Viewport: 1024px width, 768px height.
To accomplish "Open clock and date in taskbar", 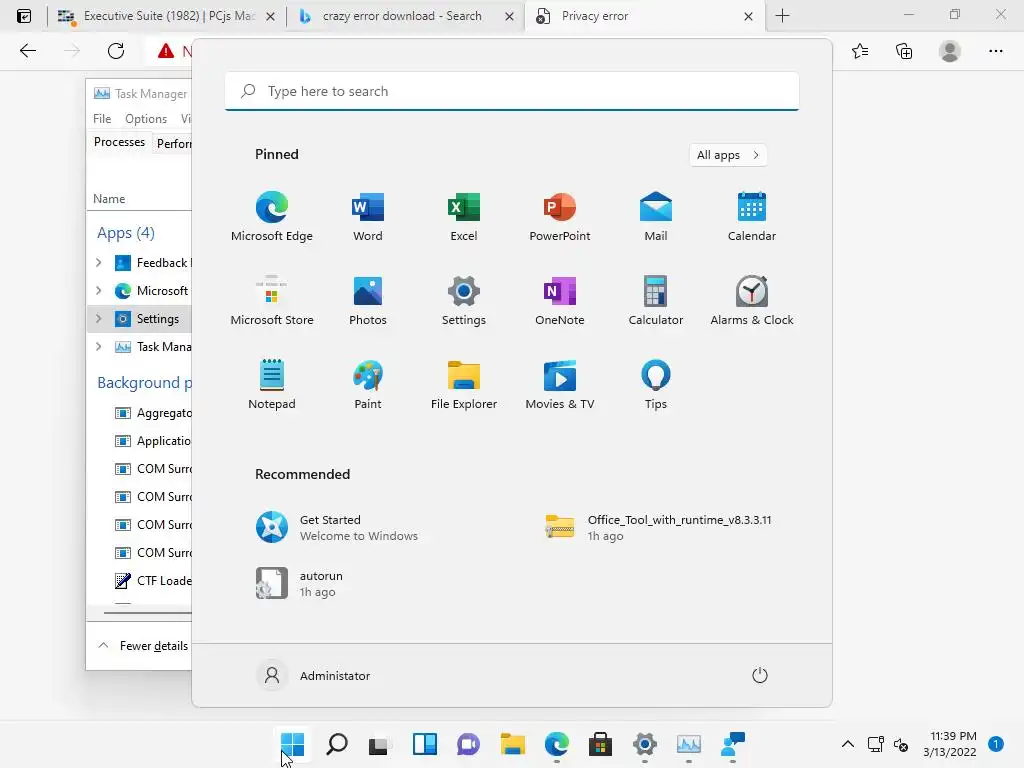I will point(951,744).
